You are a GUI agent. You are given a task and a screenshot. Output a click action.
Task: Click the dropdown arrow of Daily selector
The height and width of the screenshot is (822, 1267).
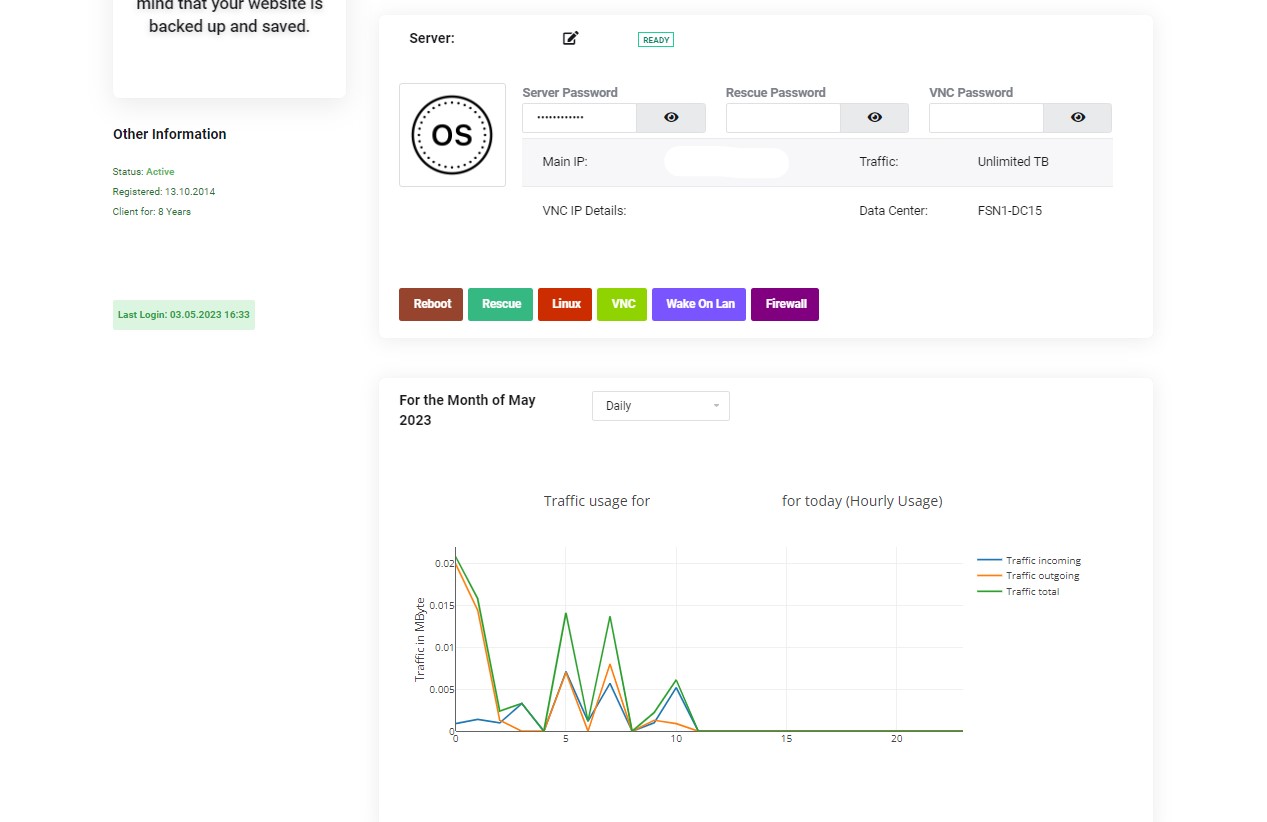(x=716, y=406)
